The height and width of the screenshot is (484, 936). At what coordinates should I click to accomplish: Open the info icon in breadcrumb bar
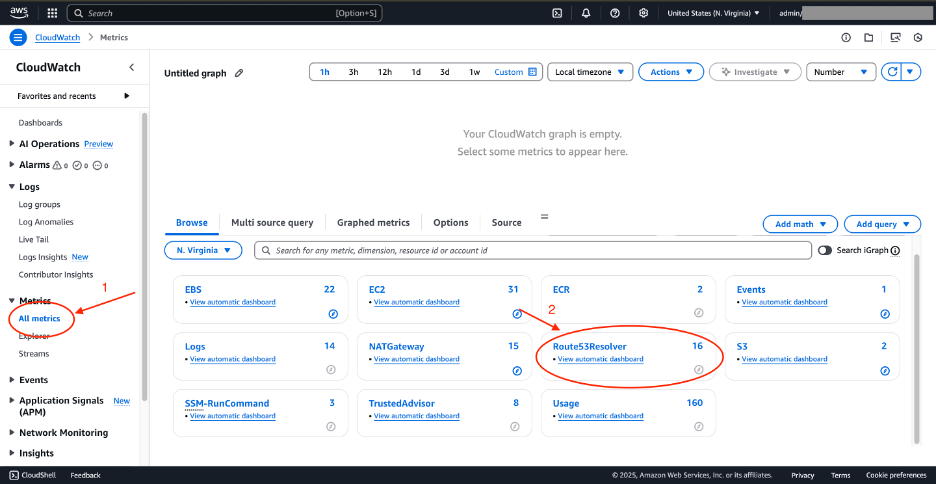tap(846, 38)
